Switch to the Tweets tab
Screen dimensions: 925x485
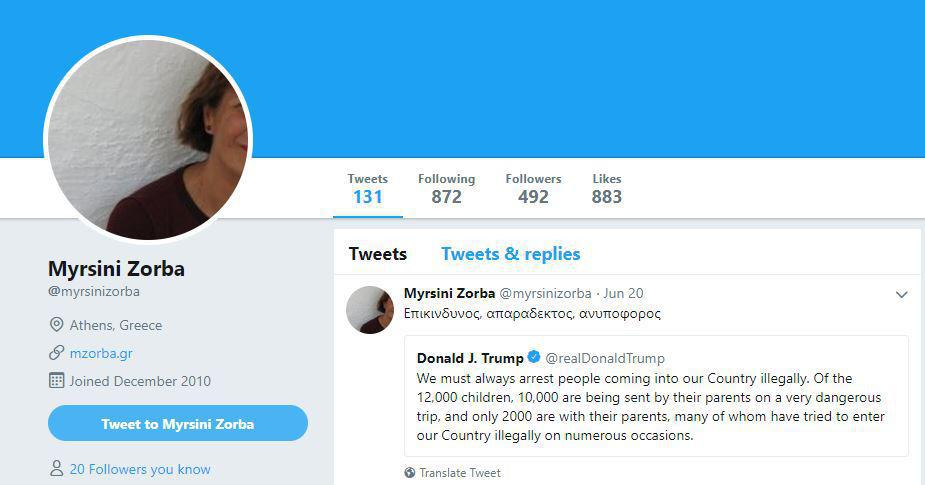[377, 254]
